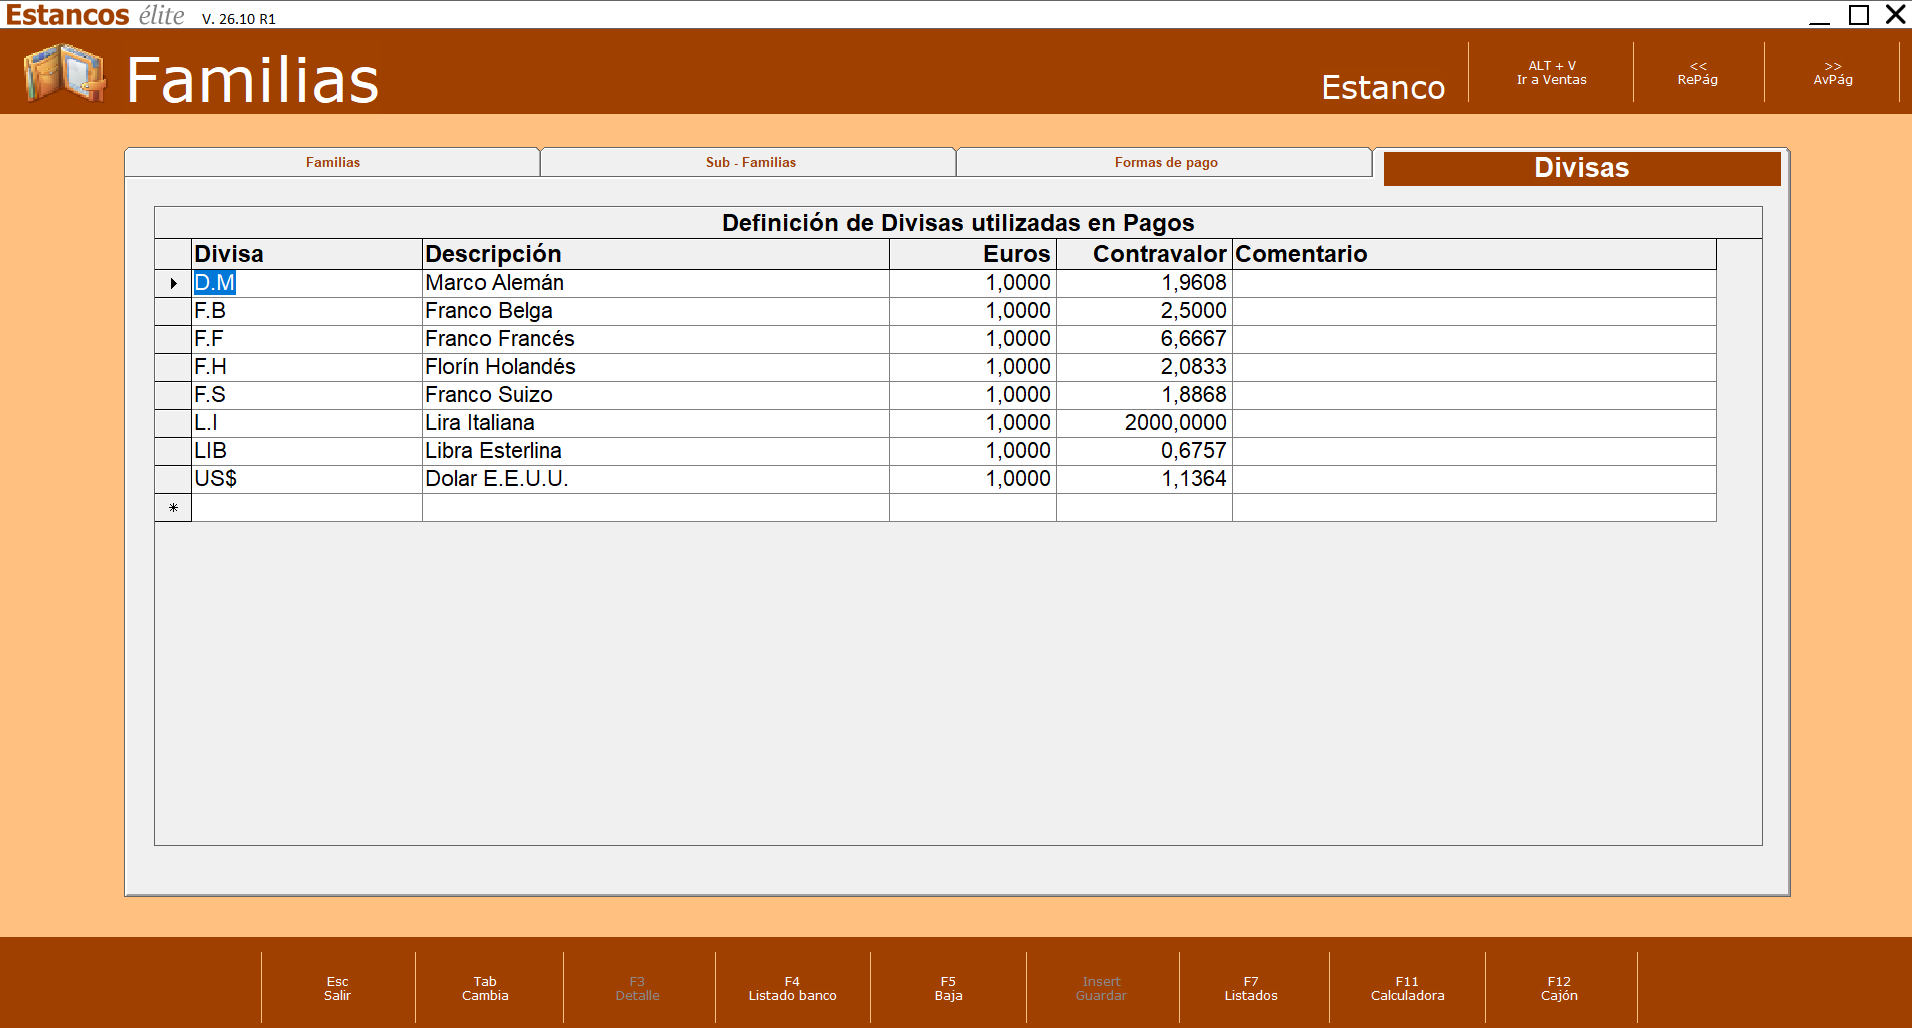The width and height of the screenshot is (1912, 1028).
Task: Click the contravalor 0,6757 cell
Action: (1144, 451)
